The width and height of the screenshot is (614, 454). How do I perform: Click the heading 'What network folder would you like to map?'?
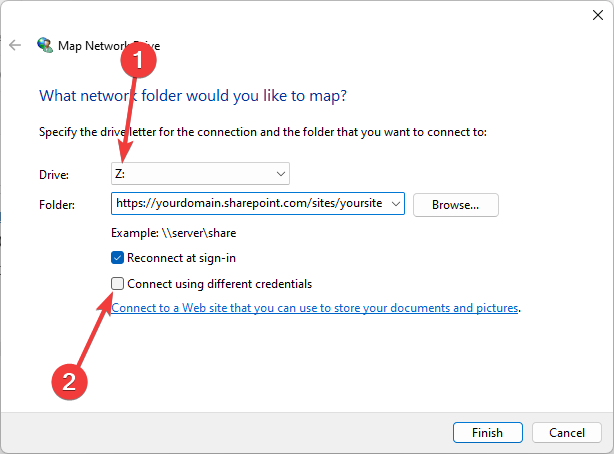pyautogui.click(x=192, y=96)
